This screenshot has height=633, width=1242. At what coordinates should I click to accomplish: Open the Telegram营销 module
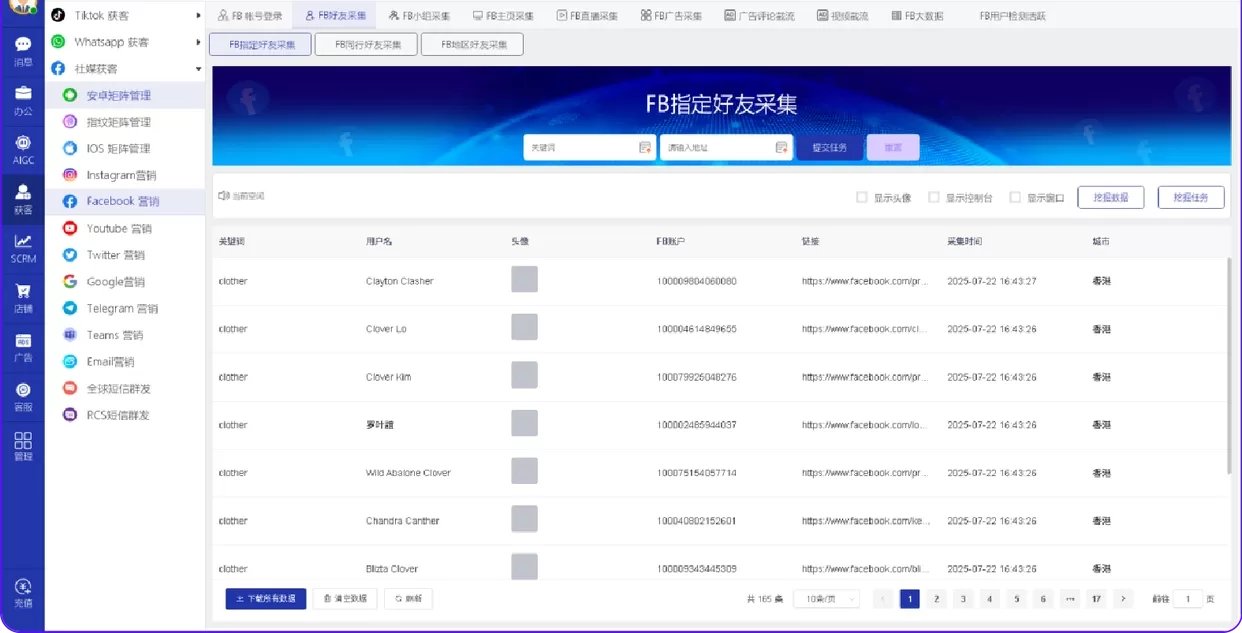pos(120,308)
